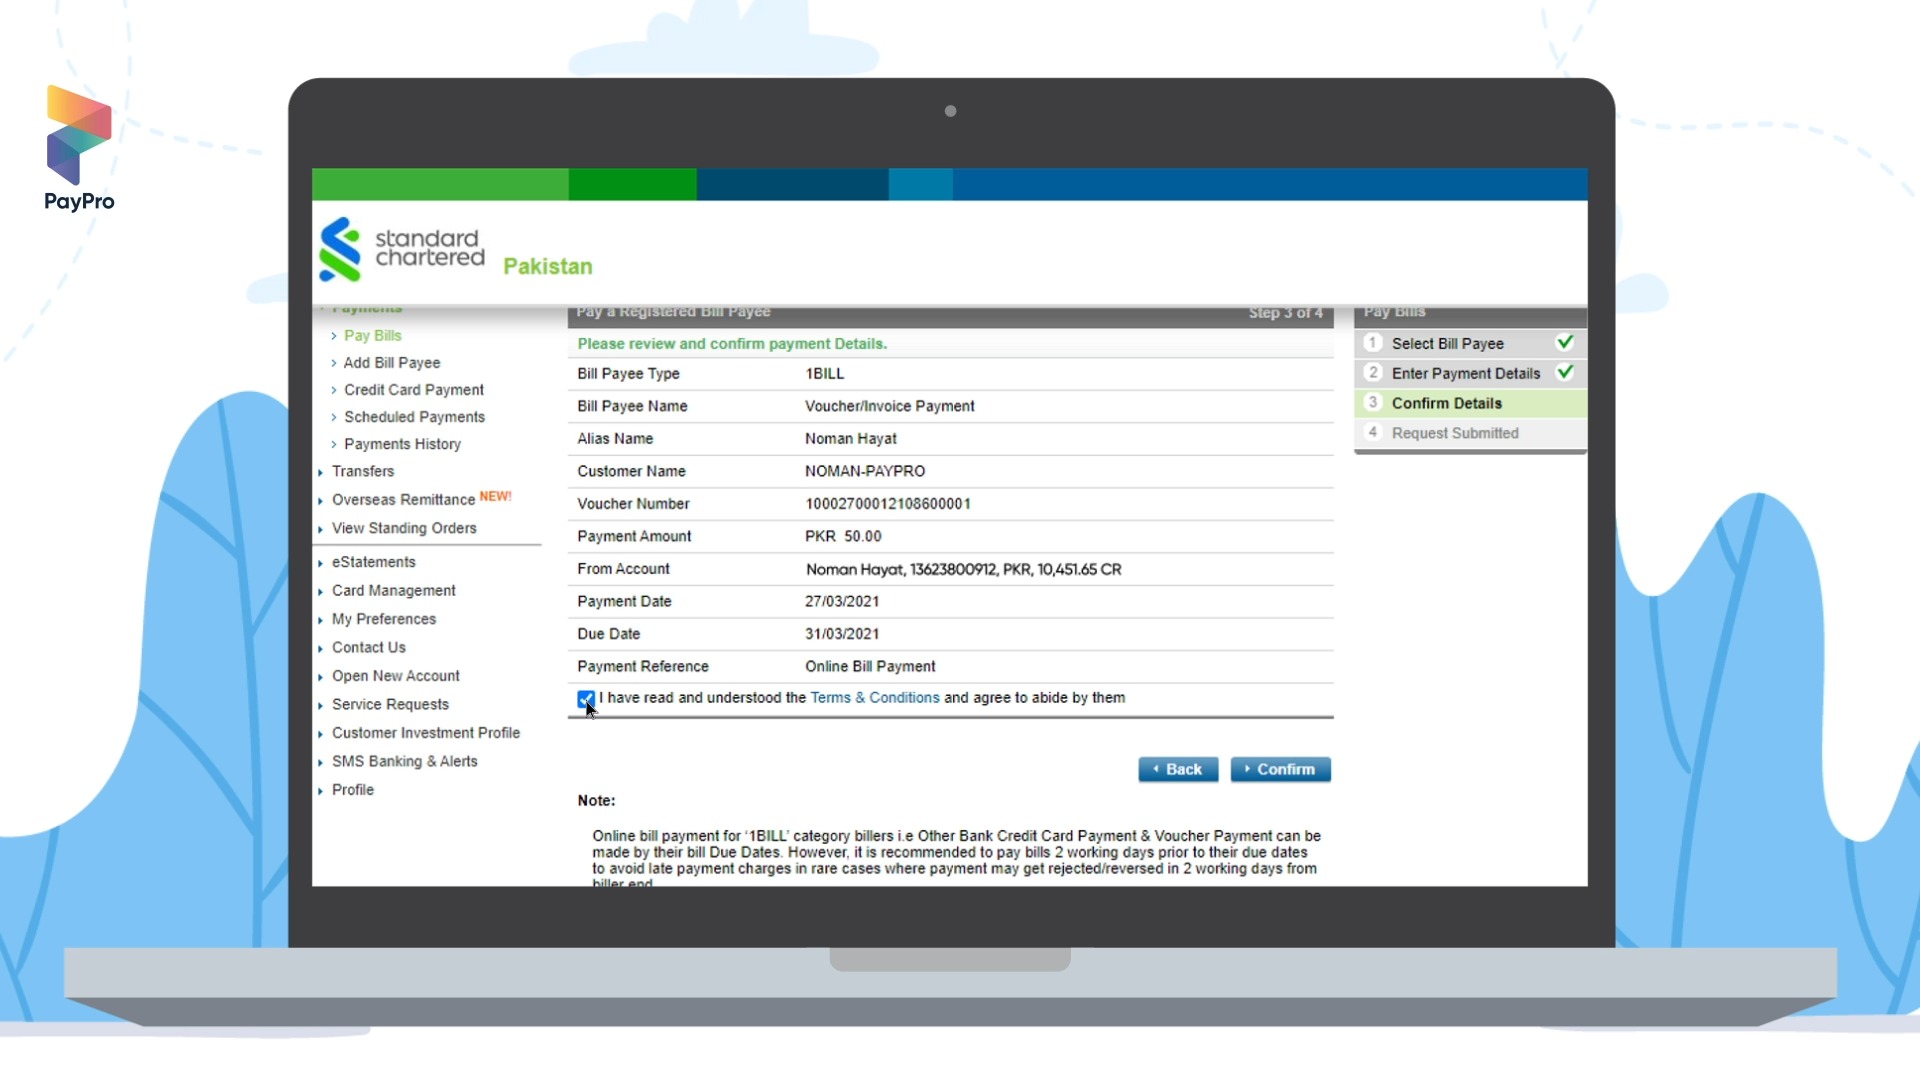Viewport: 1920px width, 1080px height.
Task: Click due date 31/03/2021
Action: coord(842,634)
